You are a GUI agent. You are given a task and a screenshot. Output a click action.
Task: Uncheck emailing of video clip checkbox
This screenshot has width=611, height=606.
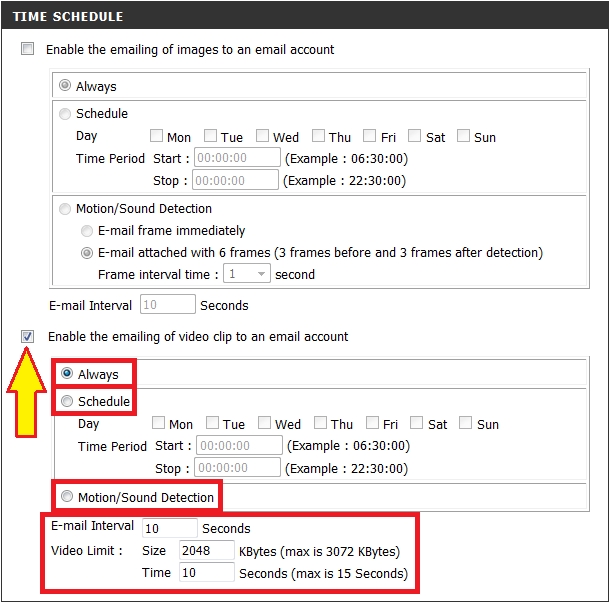click(x=27, y=337)
